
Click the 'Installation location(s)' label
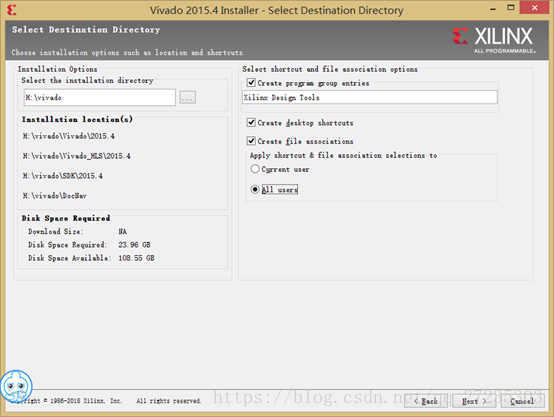click(x=77, y=119)
